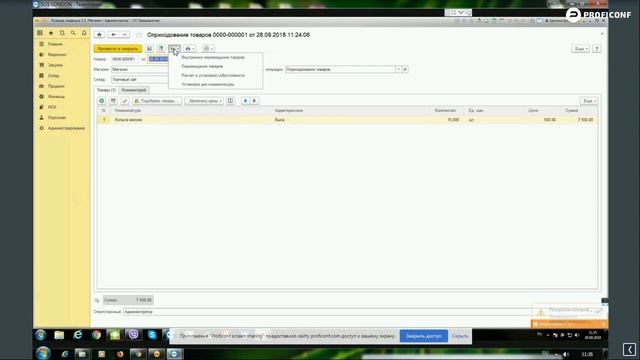
Task: Open the sections menu grid icon
Action: pos(40,33)
